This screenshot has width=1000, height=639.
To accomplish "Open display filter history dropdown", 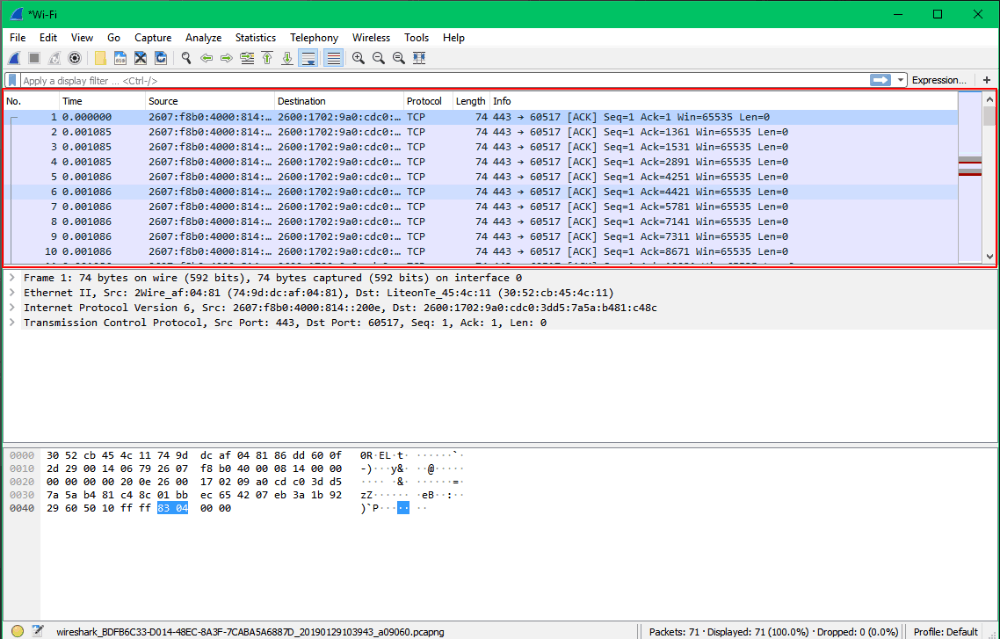I will click(x=901, y=80).
